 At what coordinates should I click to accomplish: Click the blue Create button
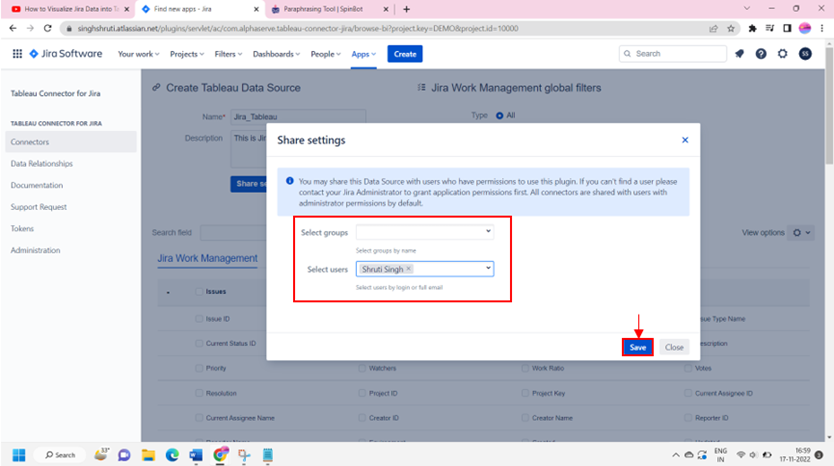[405, 54]
